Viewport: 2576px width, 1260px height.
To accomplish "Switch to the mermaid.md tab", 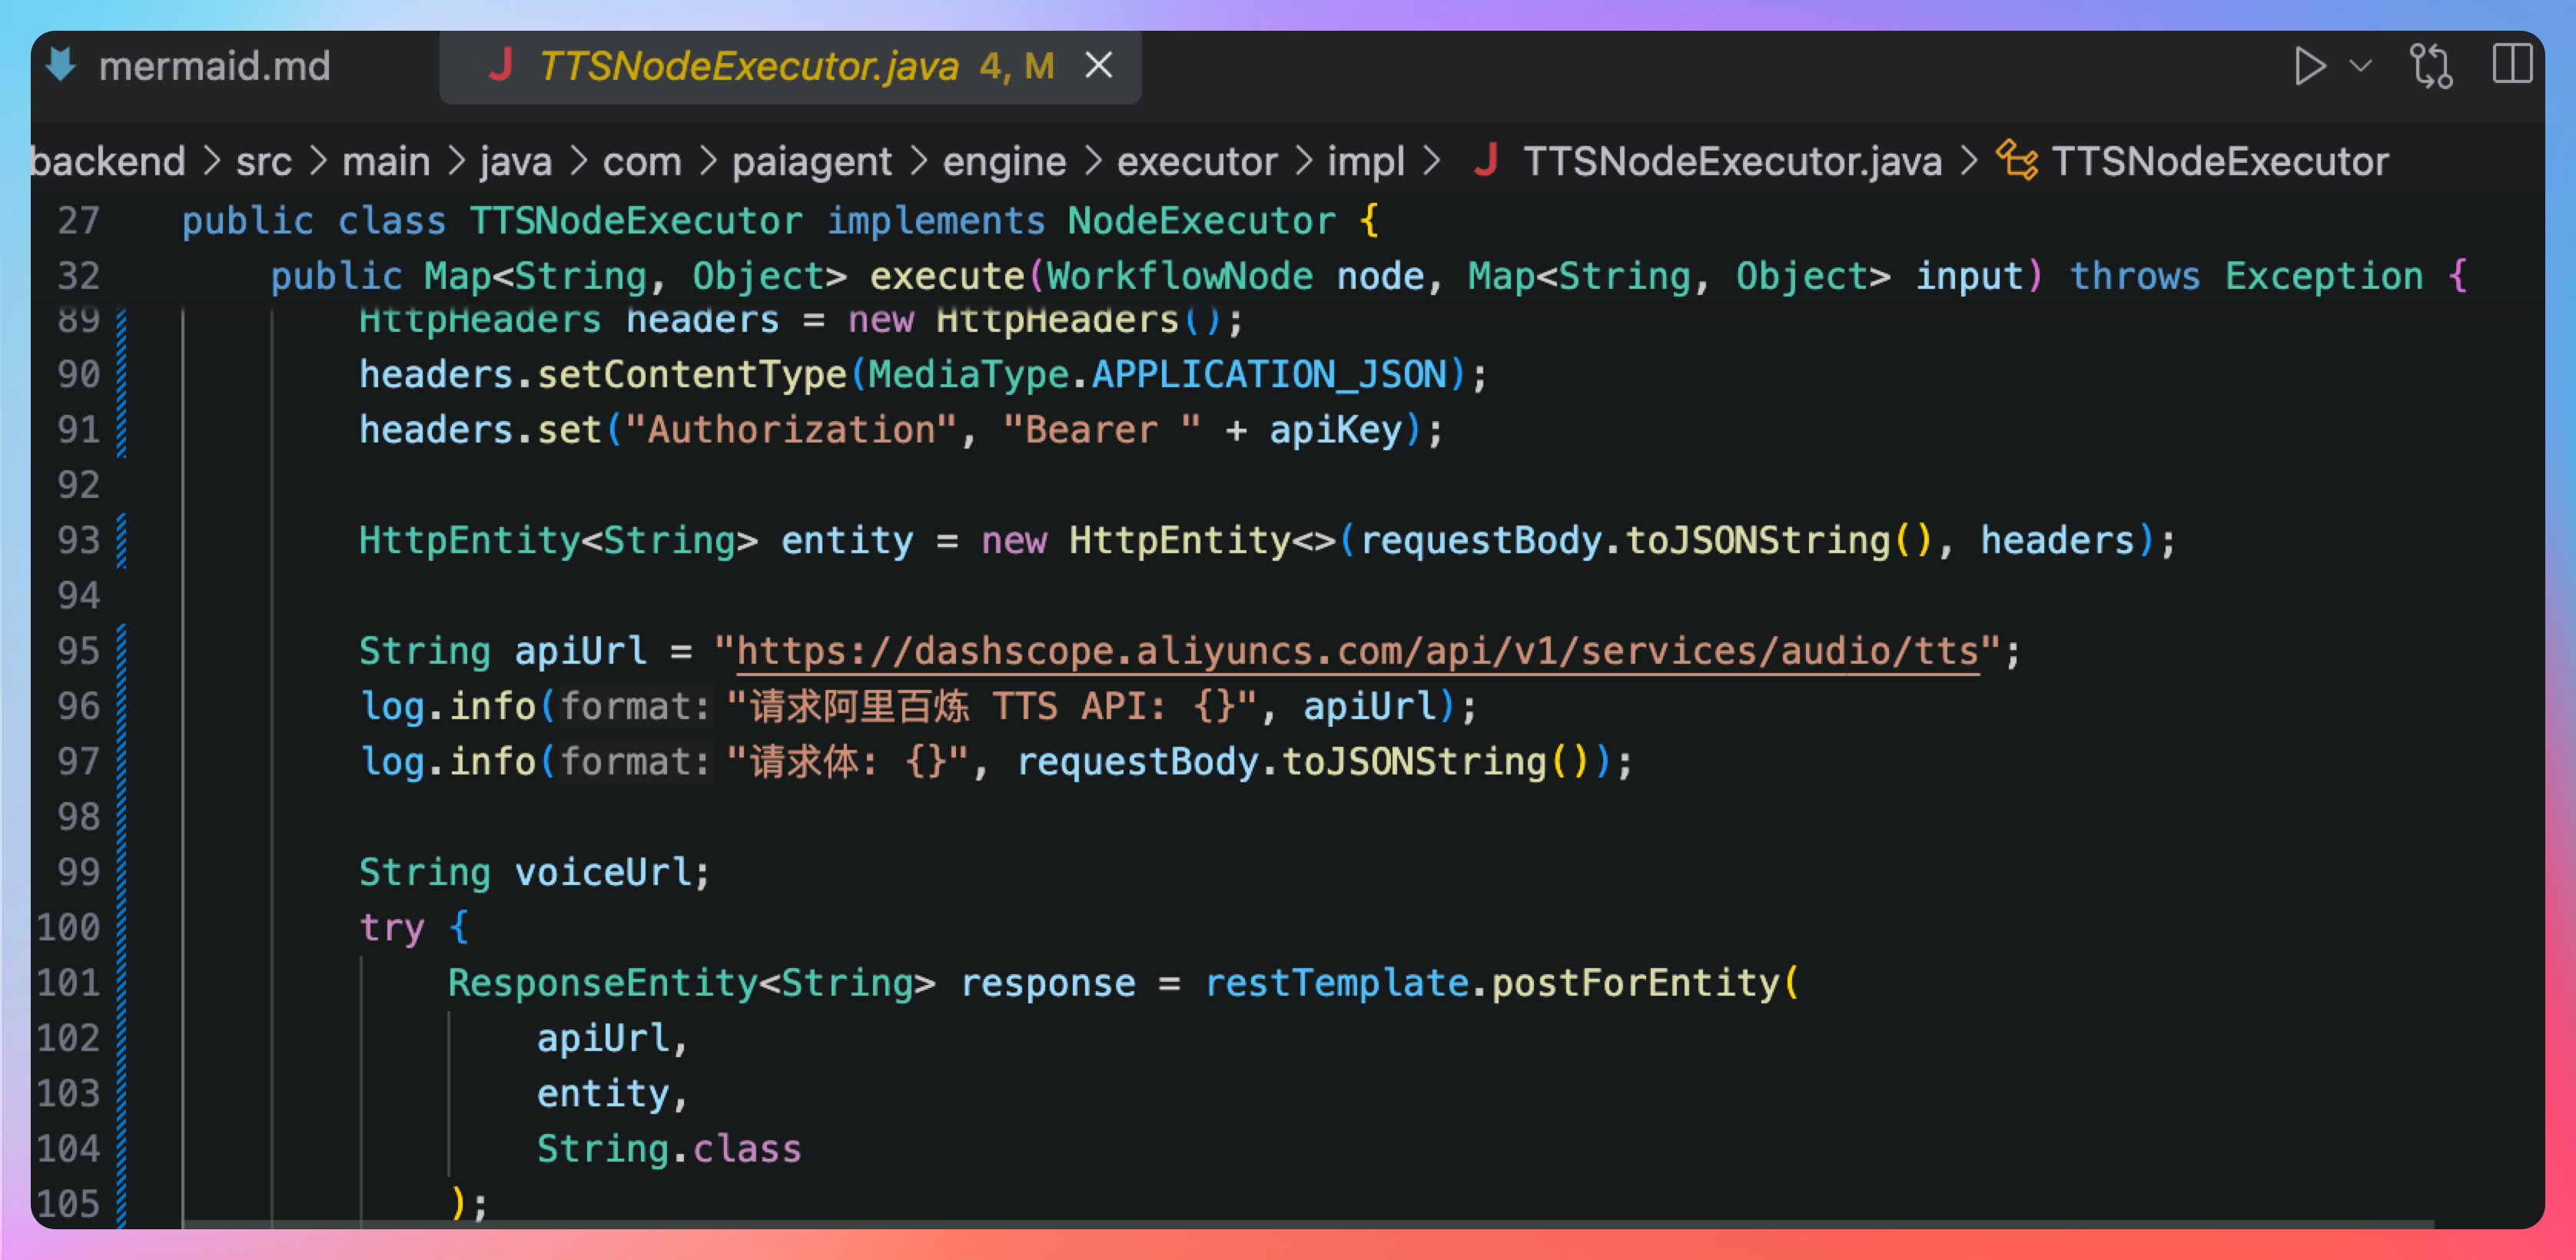I will click(x=214, y=67).
